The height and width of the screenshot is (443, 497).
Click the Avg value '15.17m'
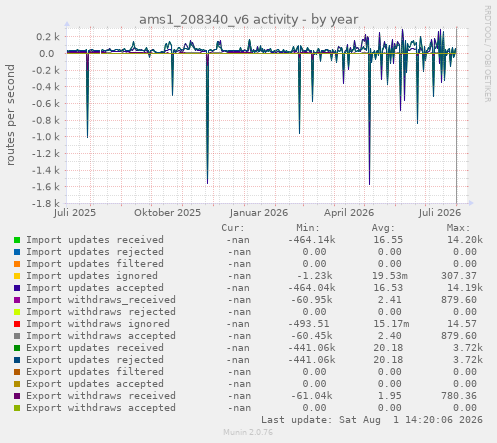[x=391, y=324]
